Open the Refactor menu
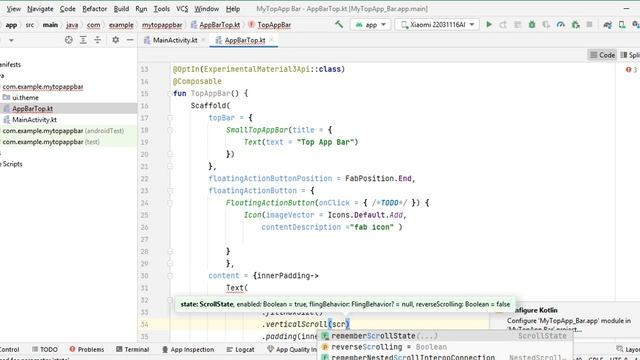Viewport: 640px width, 360px height. point(94,9)
